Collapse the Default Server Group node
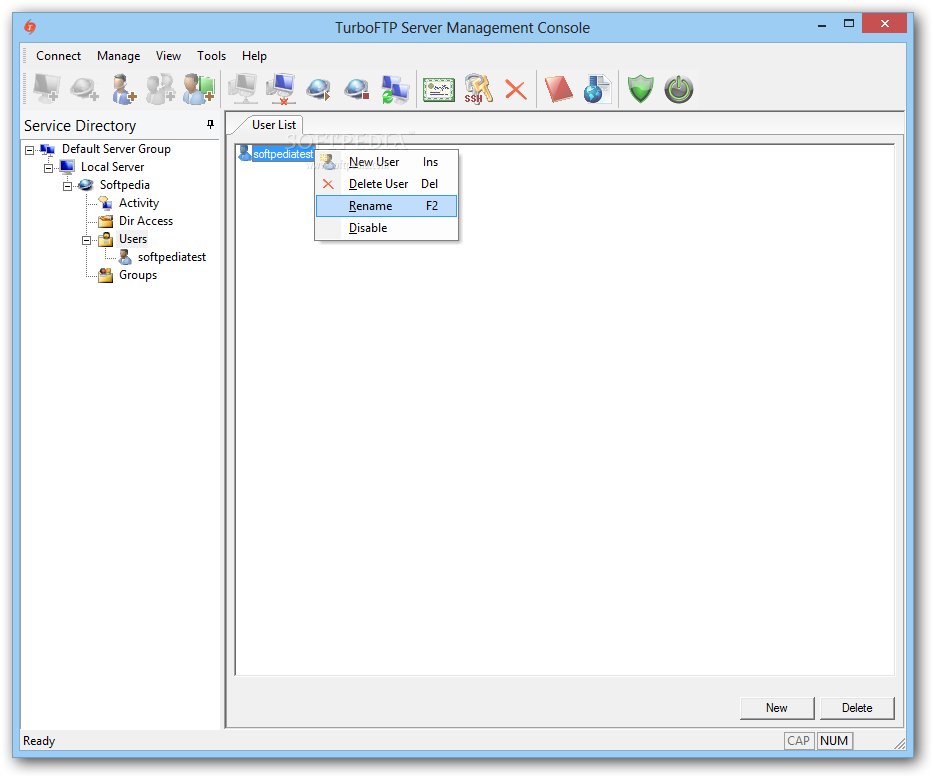Screen dimensions: 934x778 point(29,150)
